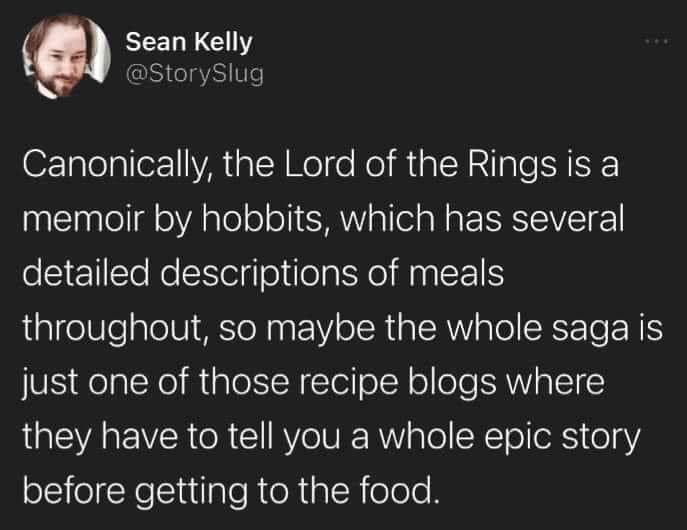Open the Sean Kelly display name
Screen dimensions: 687x530
point(189,42)
